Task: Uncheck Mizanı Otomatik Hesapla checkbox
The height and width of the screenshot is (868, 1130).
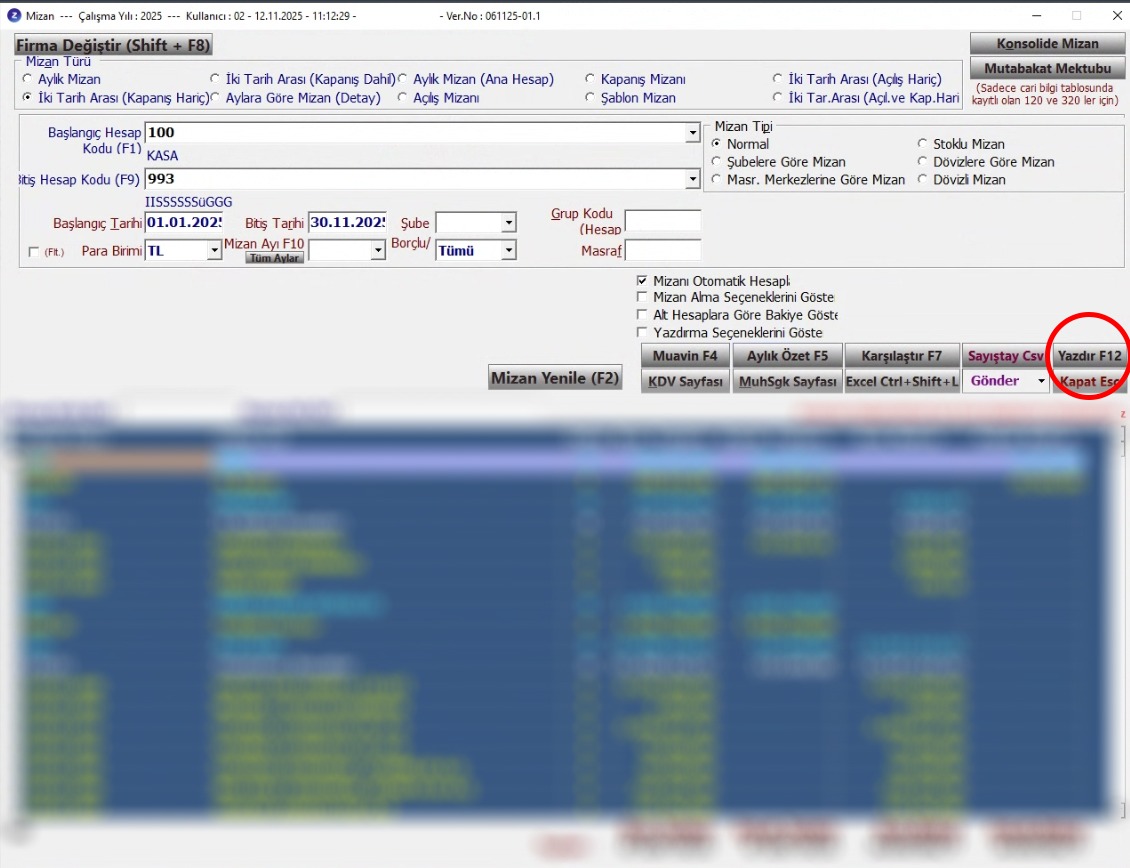Action: [642, 281]
